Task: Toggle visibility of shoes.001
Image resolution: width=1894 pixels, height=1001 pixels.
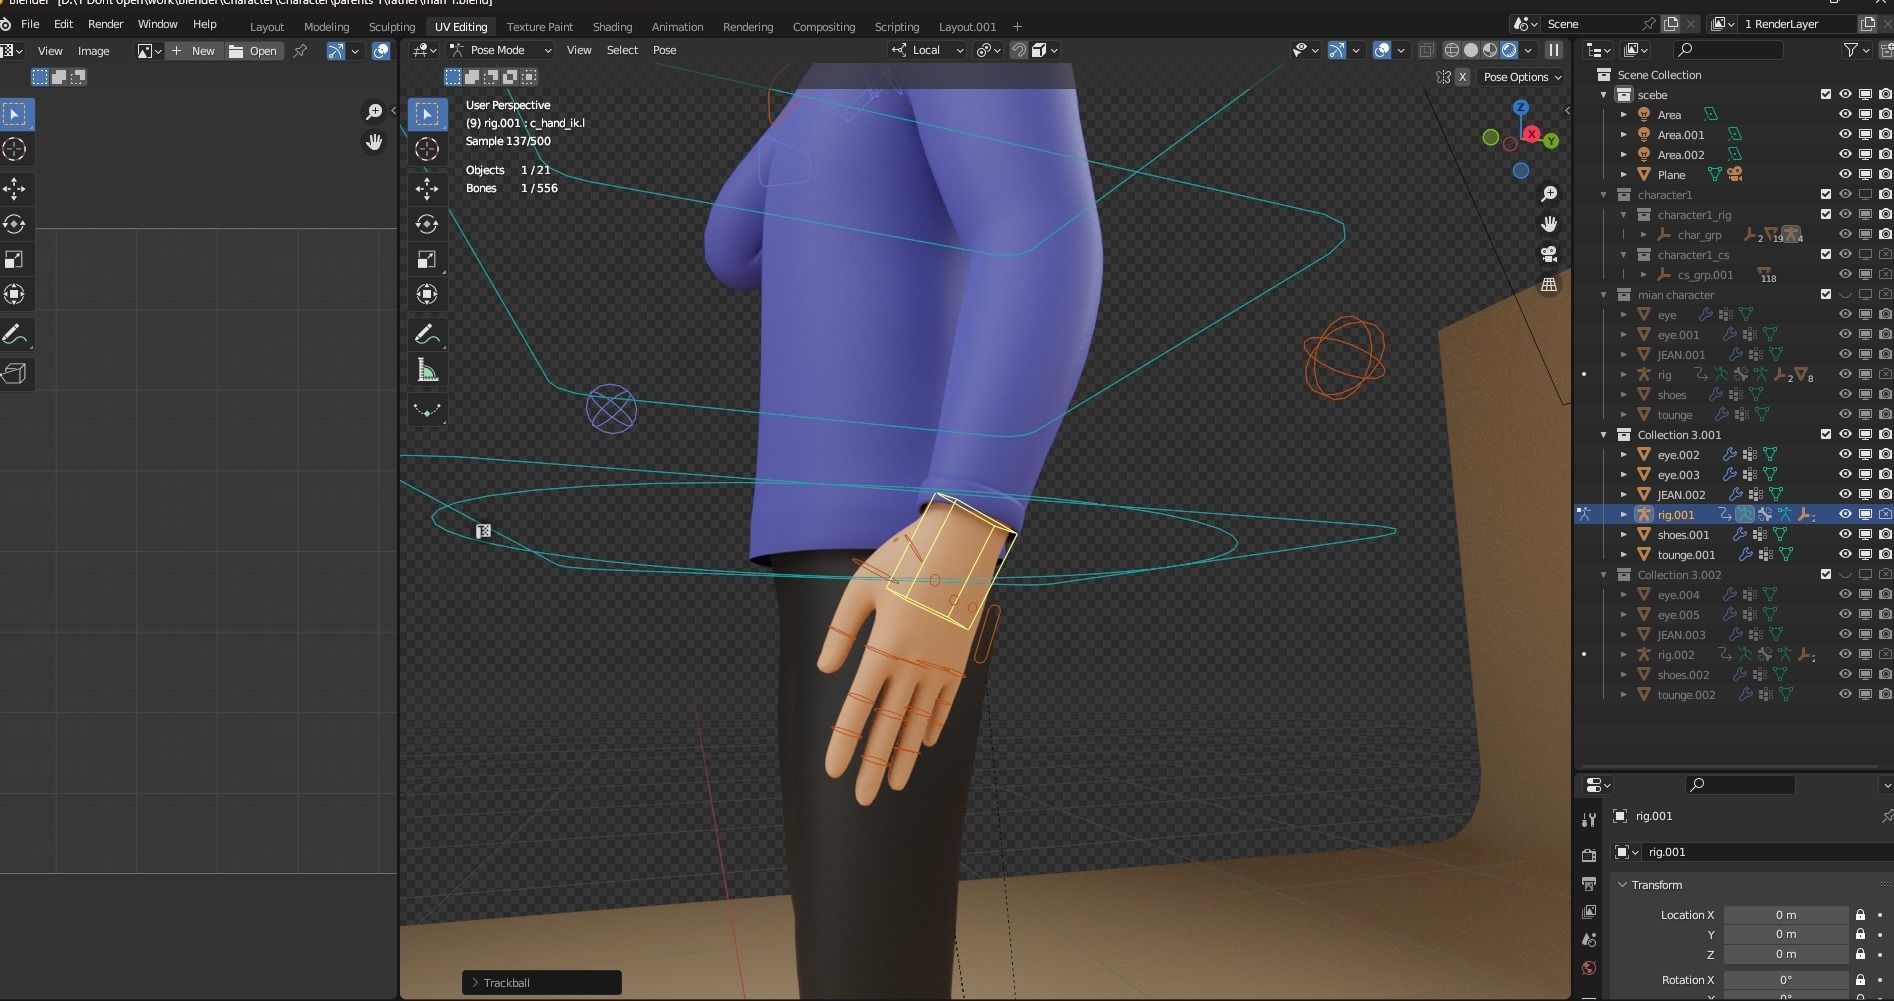Action: [x=1845, y=534]
